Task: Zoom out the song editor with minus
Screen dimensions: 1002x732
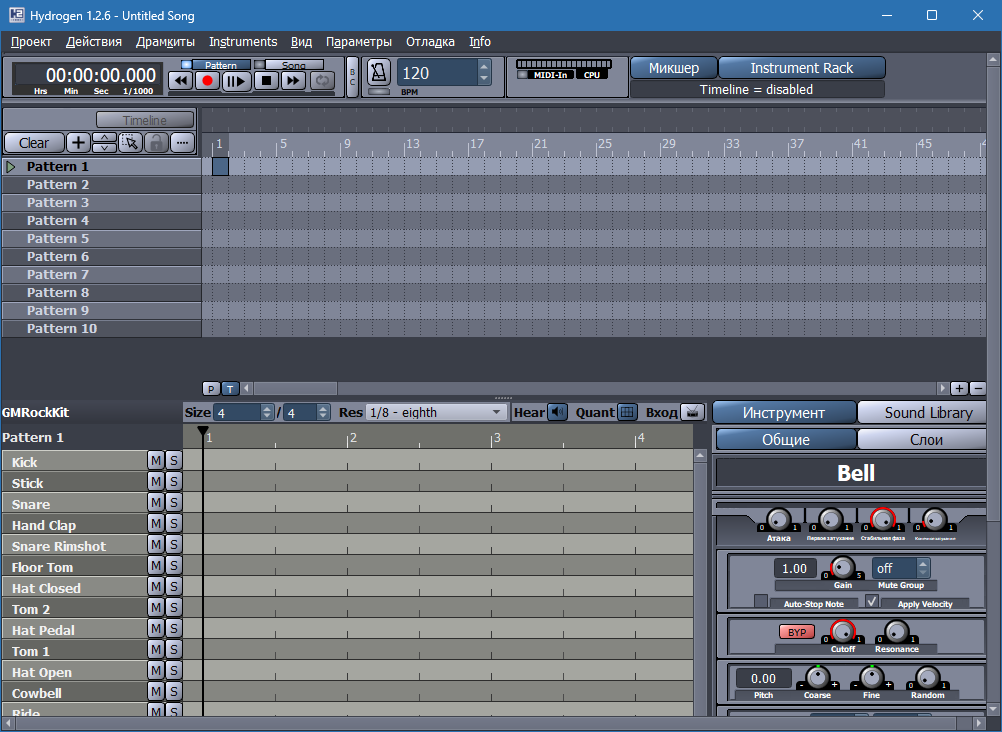Action: pos(977,388)
